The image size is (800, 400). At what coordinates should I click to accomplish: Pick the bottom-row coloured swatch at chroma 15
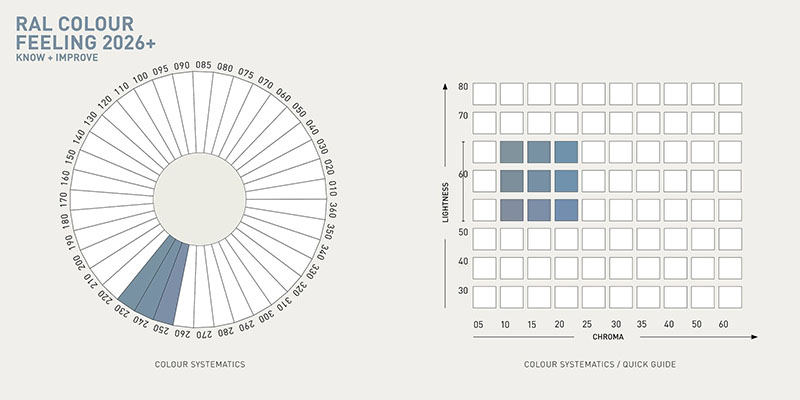[x=539, y=210]
